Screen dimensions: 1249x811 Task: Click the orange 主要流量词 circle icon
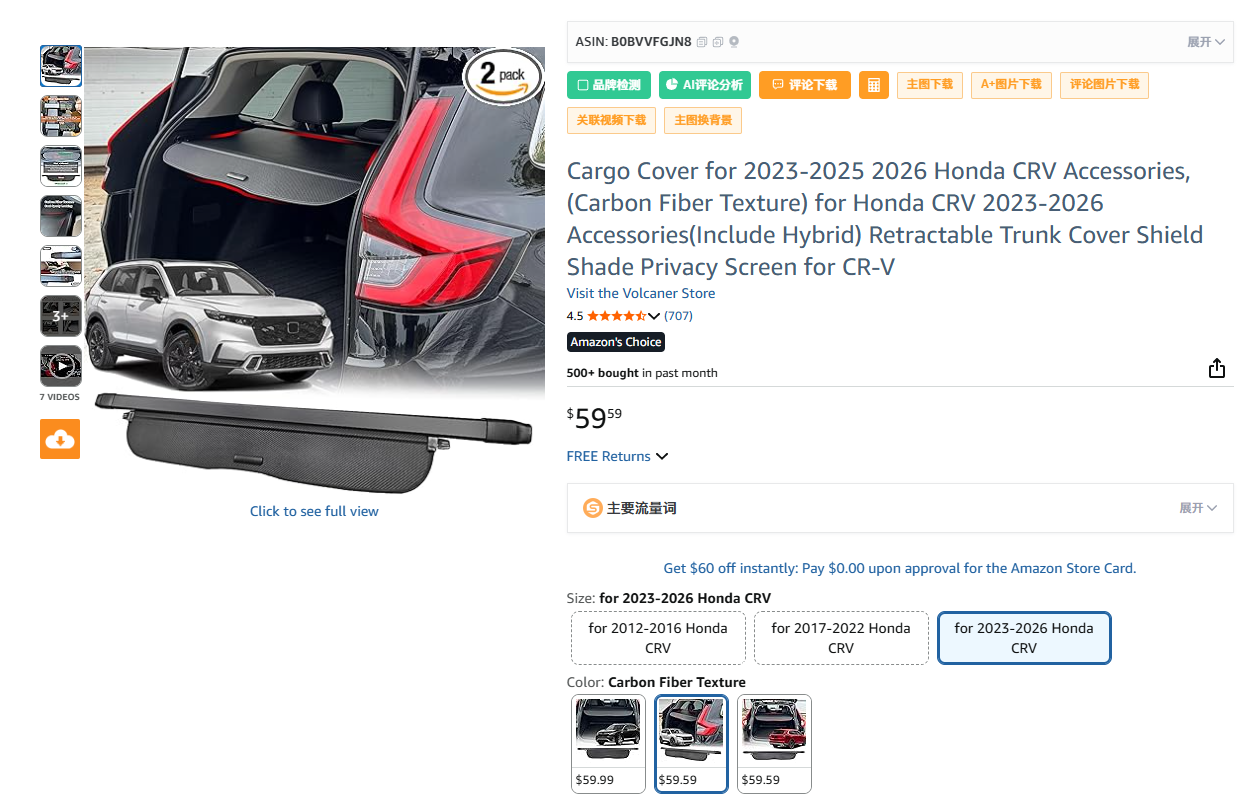pyautogui.click(x=593, y=508)
